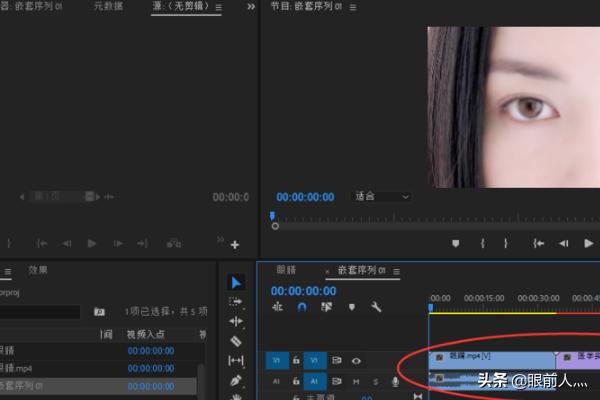The width and height of the screenshot is (600, 400).
Task: Close the 嵌套序列 01 timeline tab
Action: tap(327, 271)
